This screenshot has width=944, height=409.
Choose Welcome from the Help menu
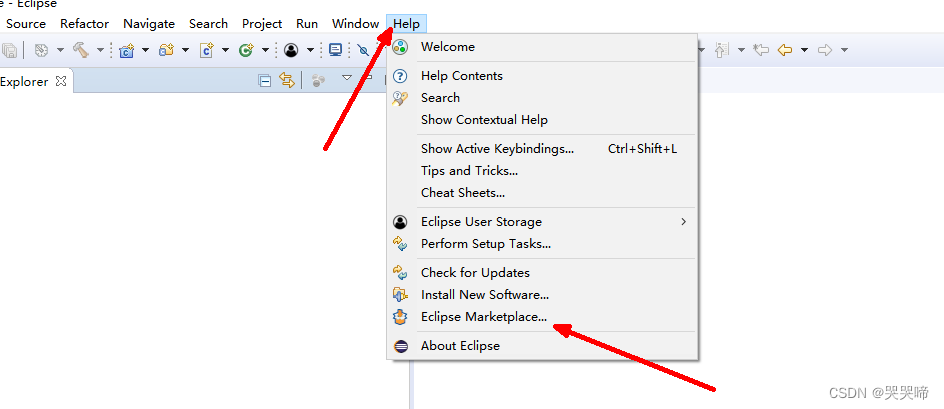click(542, 47)
